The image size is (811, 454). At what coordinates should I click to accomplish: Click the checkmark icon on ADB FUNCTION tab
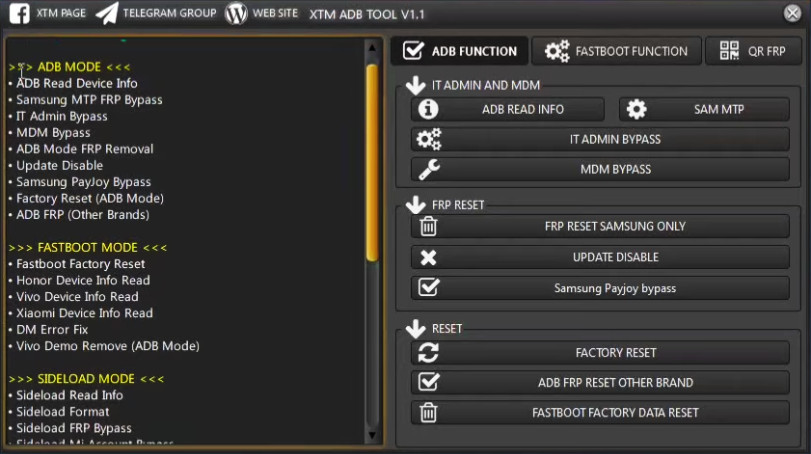pyautogui.click(x=413, y=50)
